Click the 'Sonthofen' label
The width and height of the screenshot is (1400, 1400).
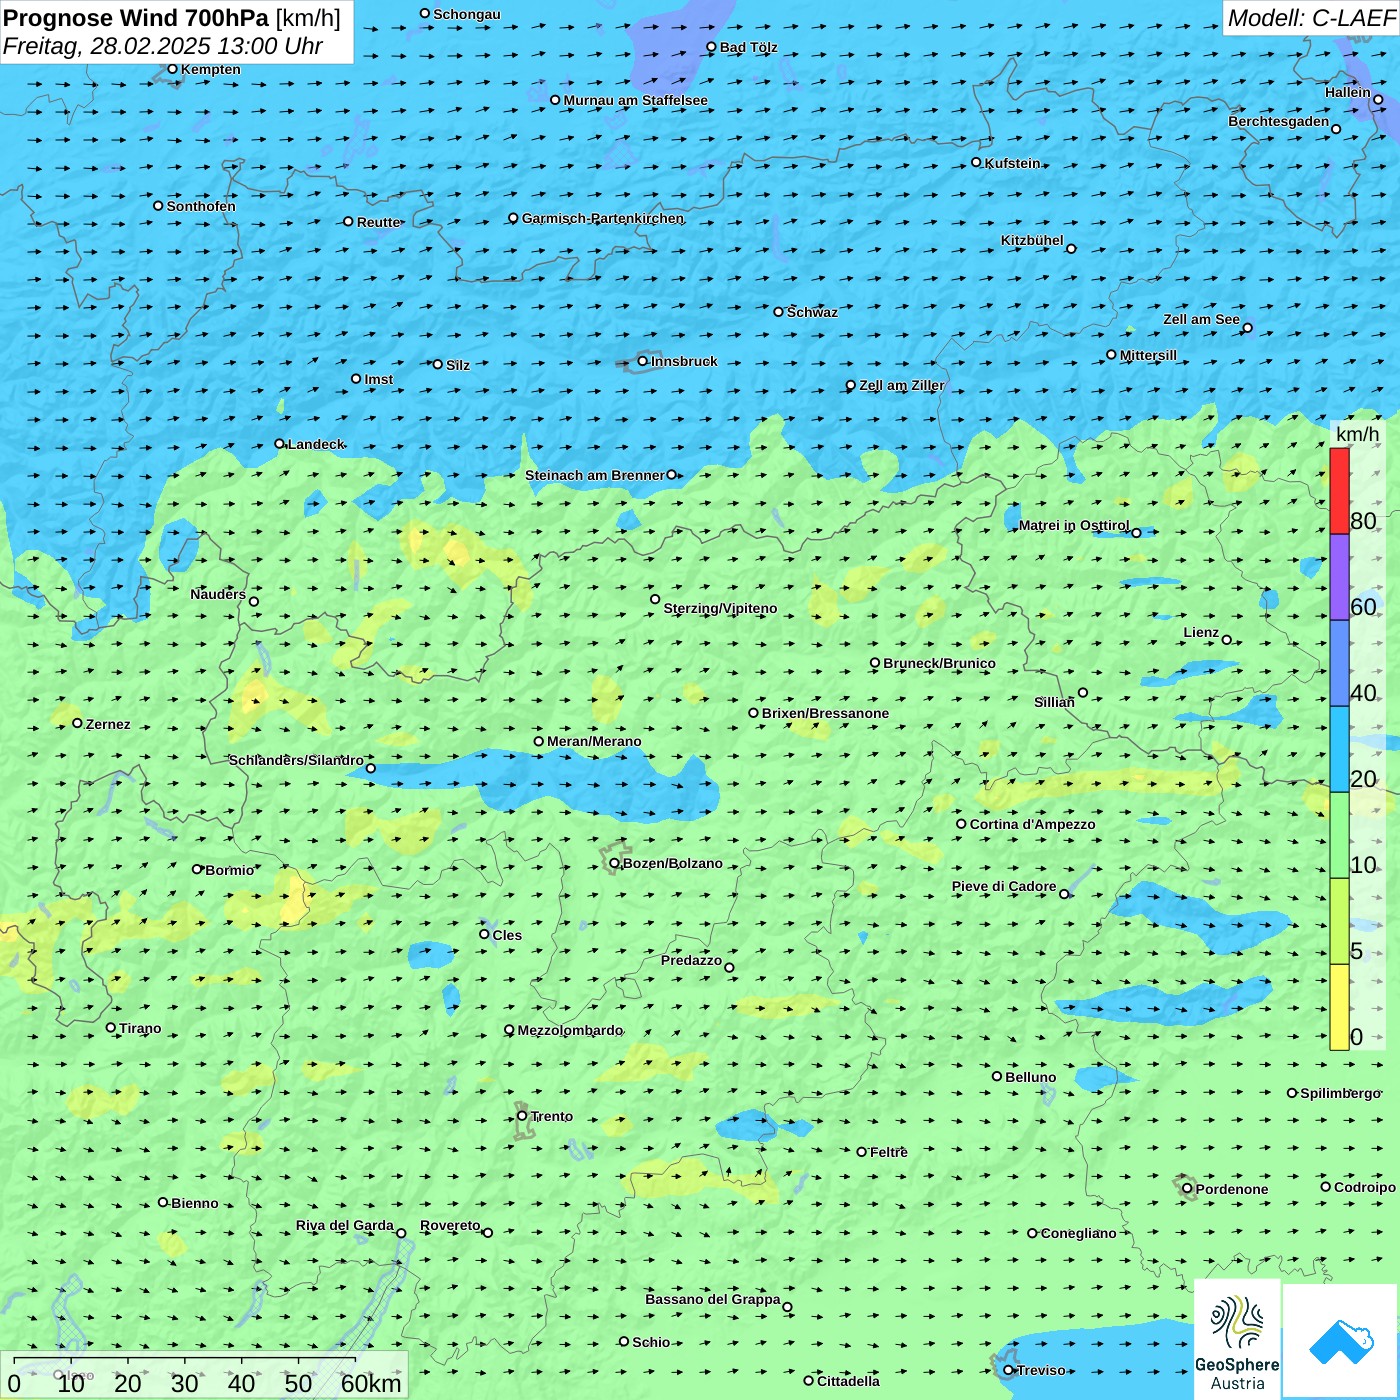pos(201,206)
